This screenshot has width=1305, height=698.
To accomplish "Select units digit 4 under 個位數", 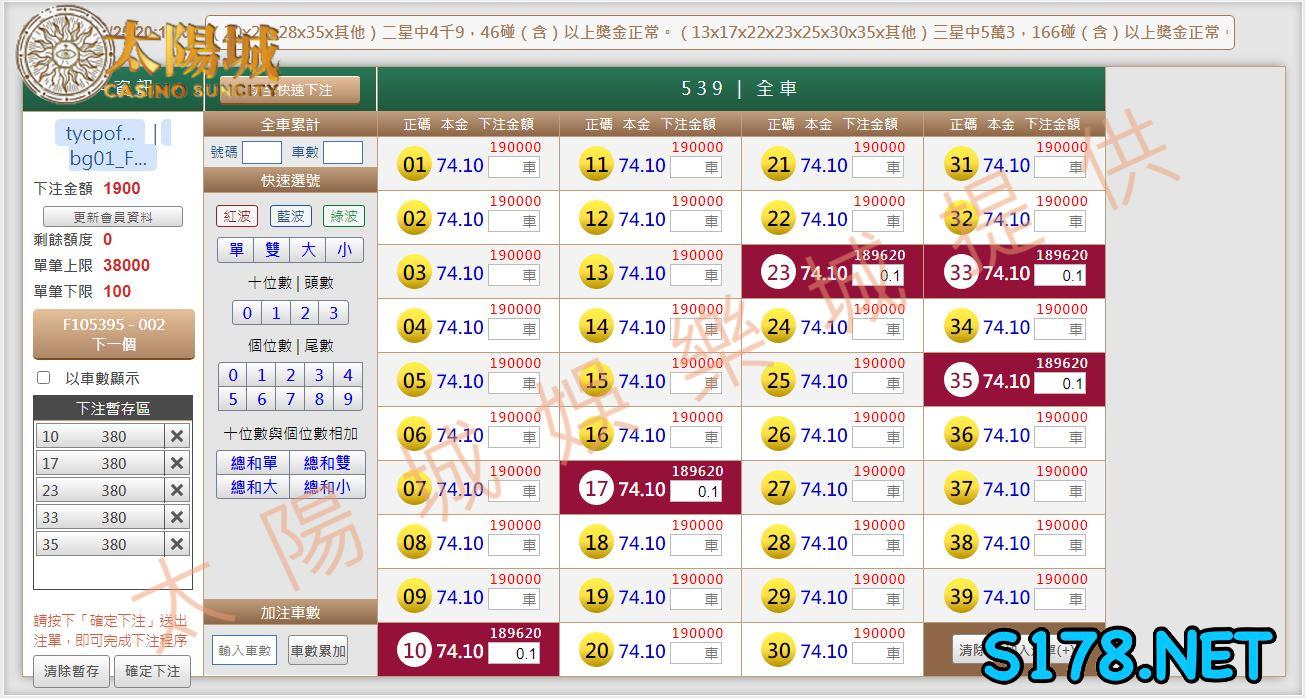I will pyautogui.click(x=348, y=375).
